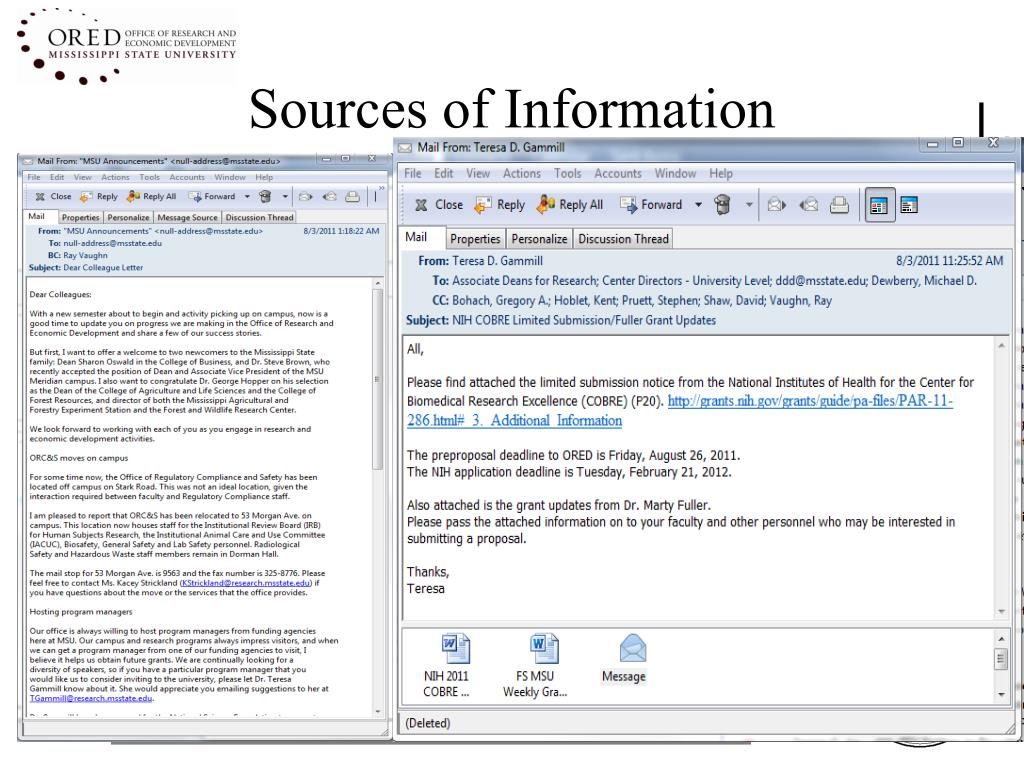Open View menu in Gammill mail window
Viewport: 1024px width, 768px height.
coord(478,174)
